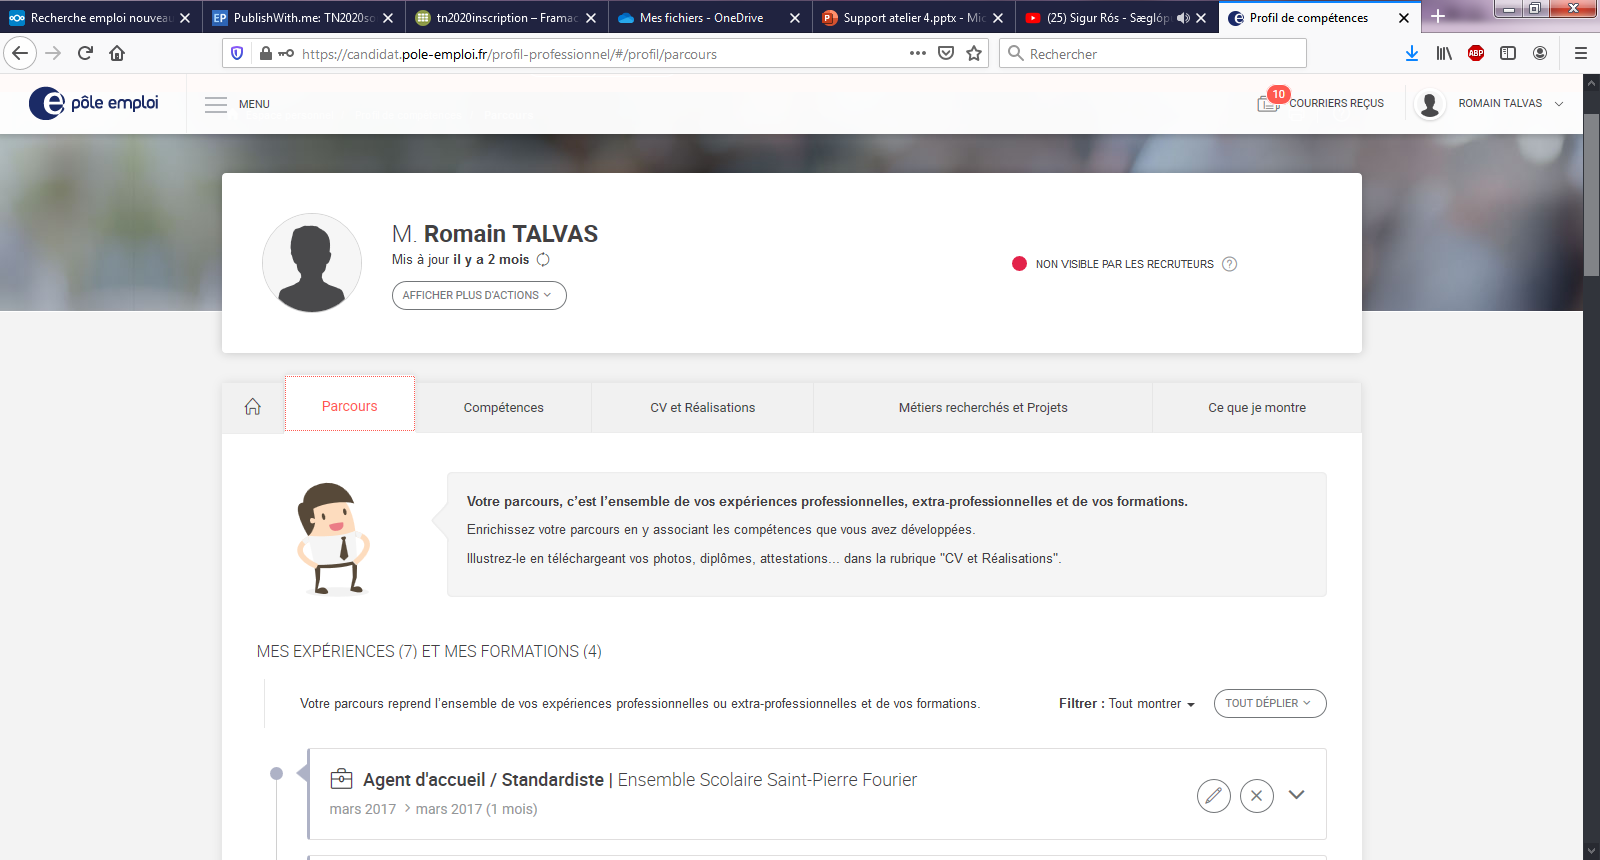Go to Métiers recherchés et Projets
1600x860 pixels.
(x=982, y=408)
